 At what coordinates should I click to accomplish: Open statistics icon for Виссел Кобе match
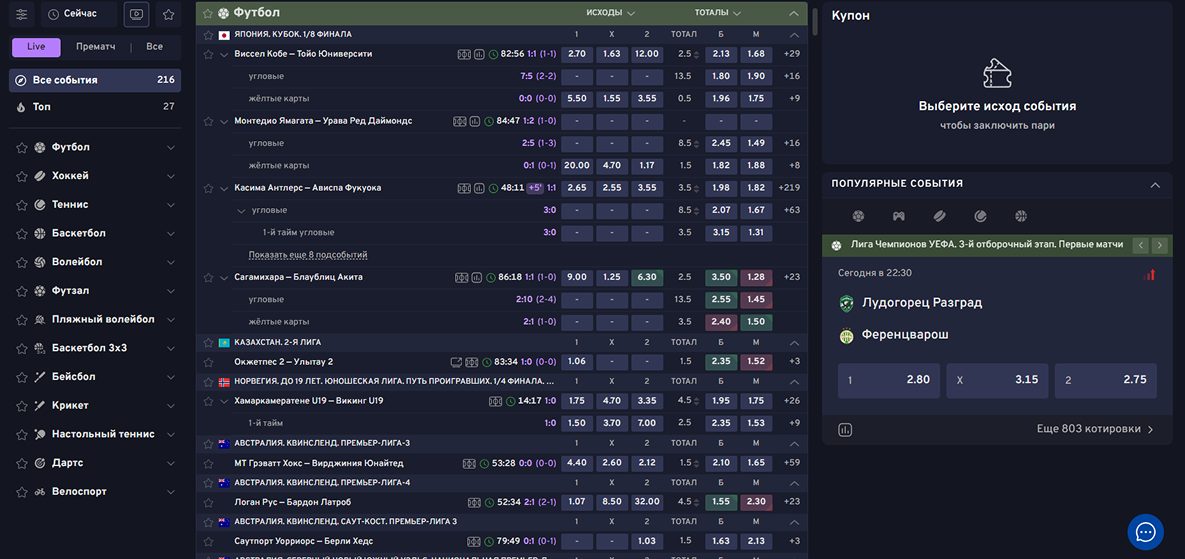(479, 54)
